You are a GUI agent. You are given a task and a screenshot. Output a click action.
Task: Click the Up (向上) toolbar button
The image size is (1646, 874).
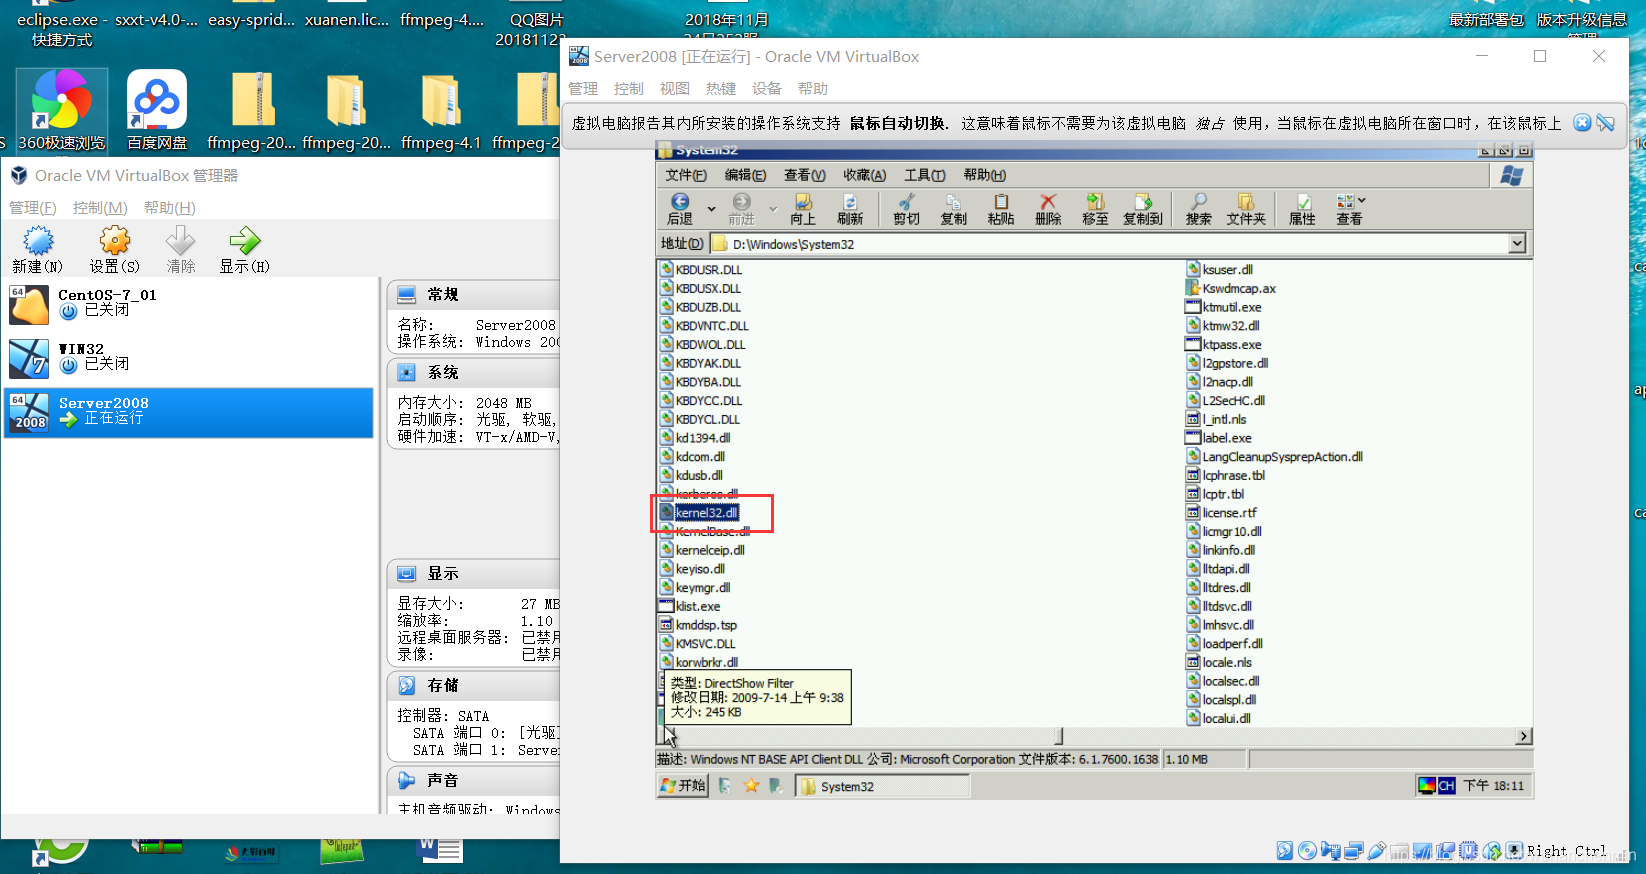[803, 209]
